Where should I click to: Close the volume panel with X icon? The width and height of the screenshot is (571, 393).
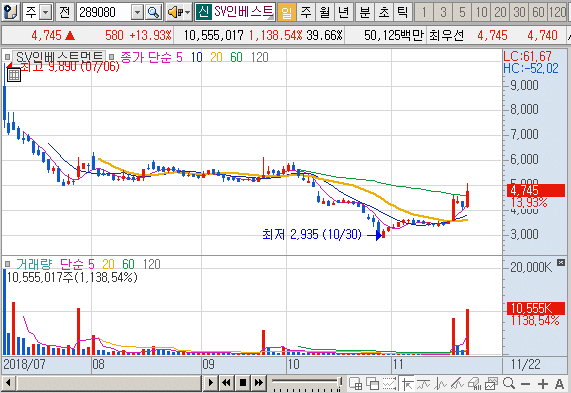(561, 262)
